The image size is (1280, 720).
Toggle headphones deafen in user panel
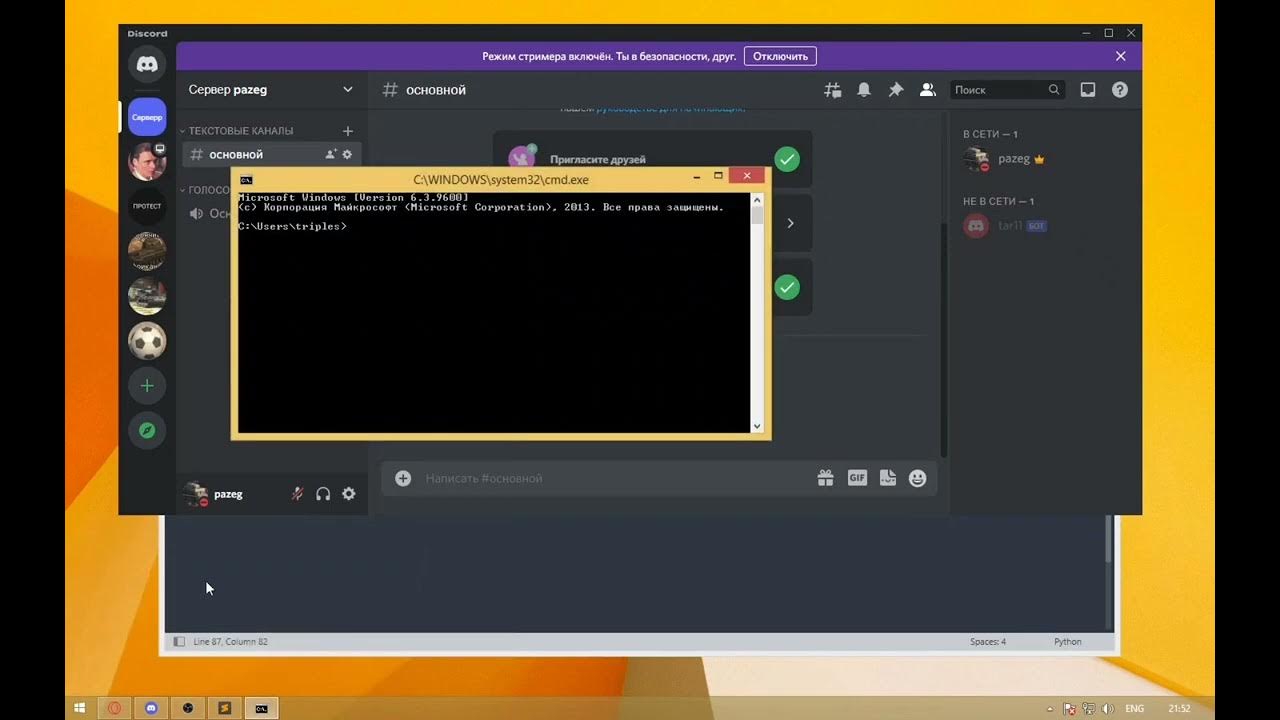point(323,494)
